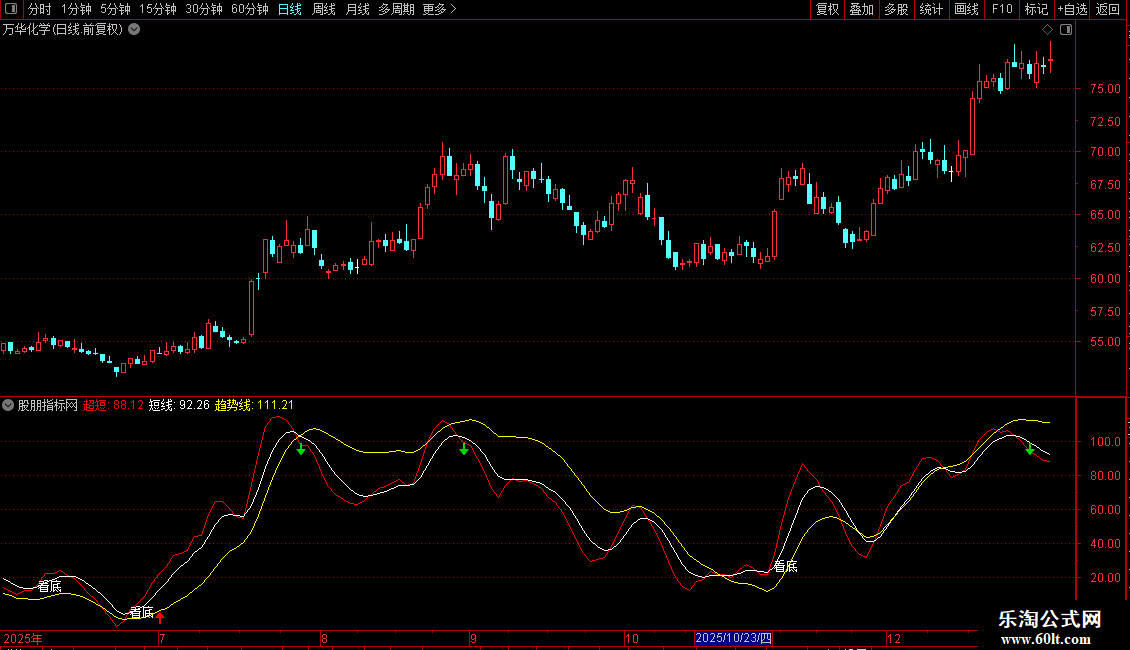Toggle 复权 price adjustment
Viewport: 1130px width, 650px height.
tap(827, 9)
